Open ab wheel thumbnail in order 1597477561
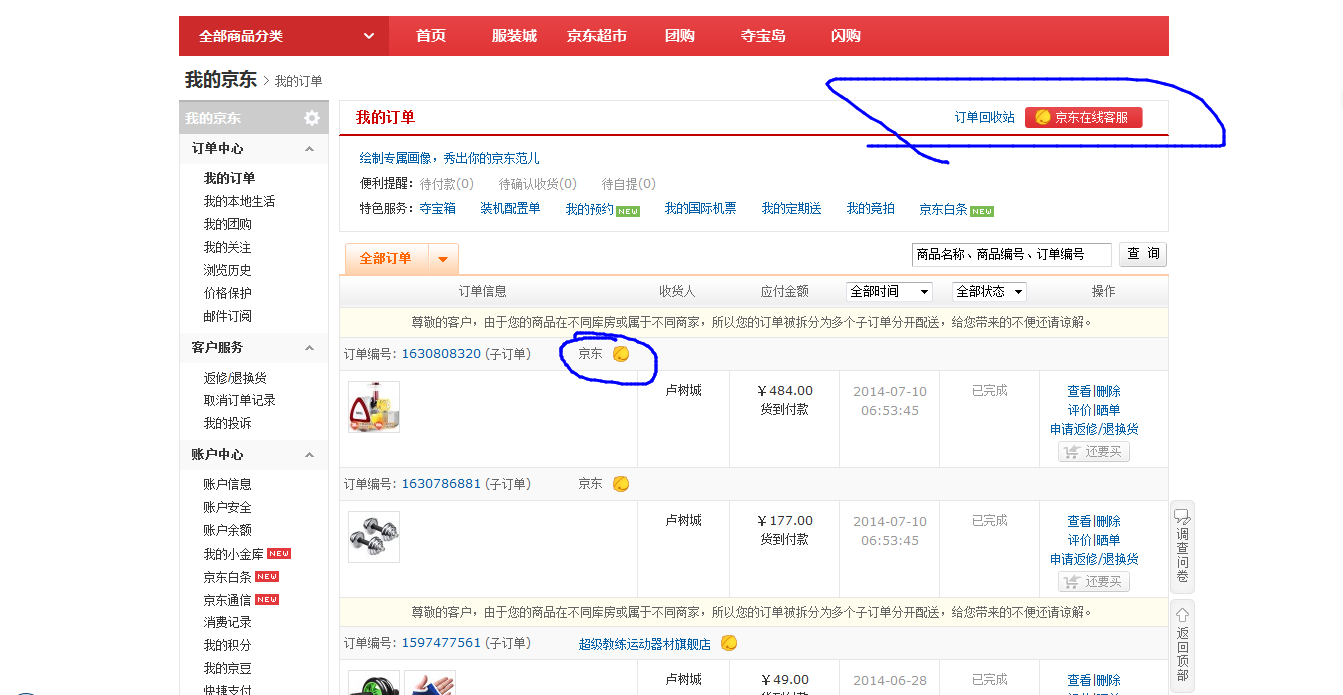Screen dimensions: 1343x695 click(x=374, y=683)
